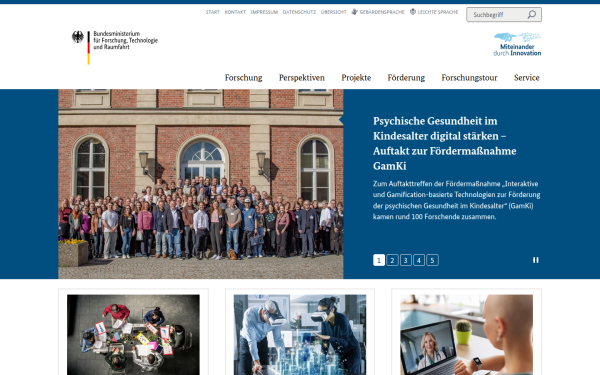Open the Projekte menu
Viewport: 600px width, 375px height.
[356, 78]
